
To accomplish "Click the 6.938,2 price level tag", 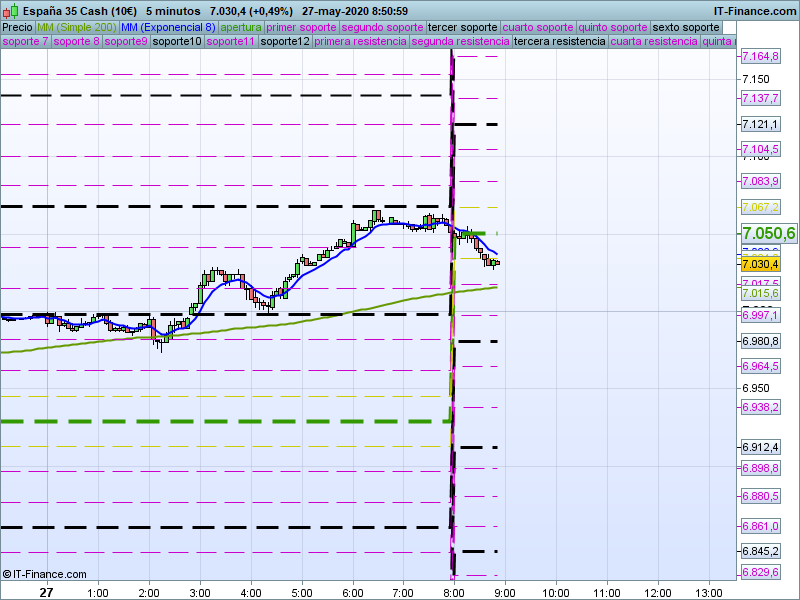I will (760, 407).
